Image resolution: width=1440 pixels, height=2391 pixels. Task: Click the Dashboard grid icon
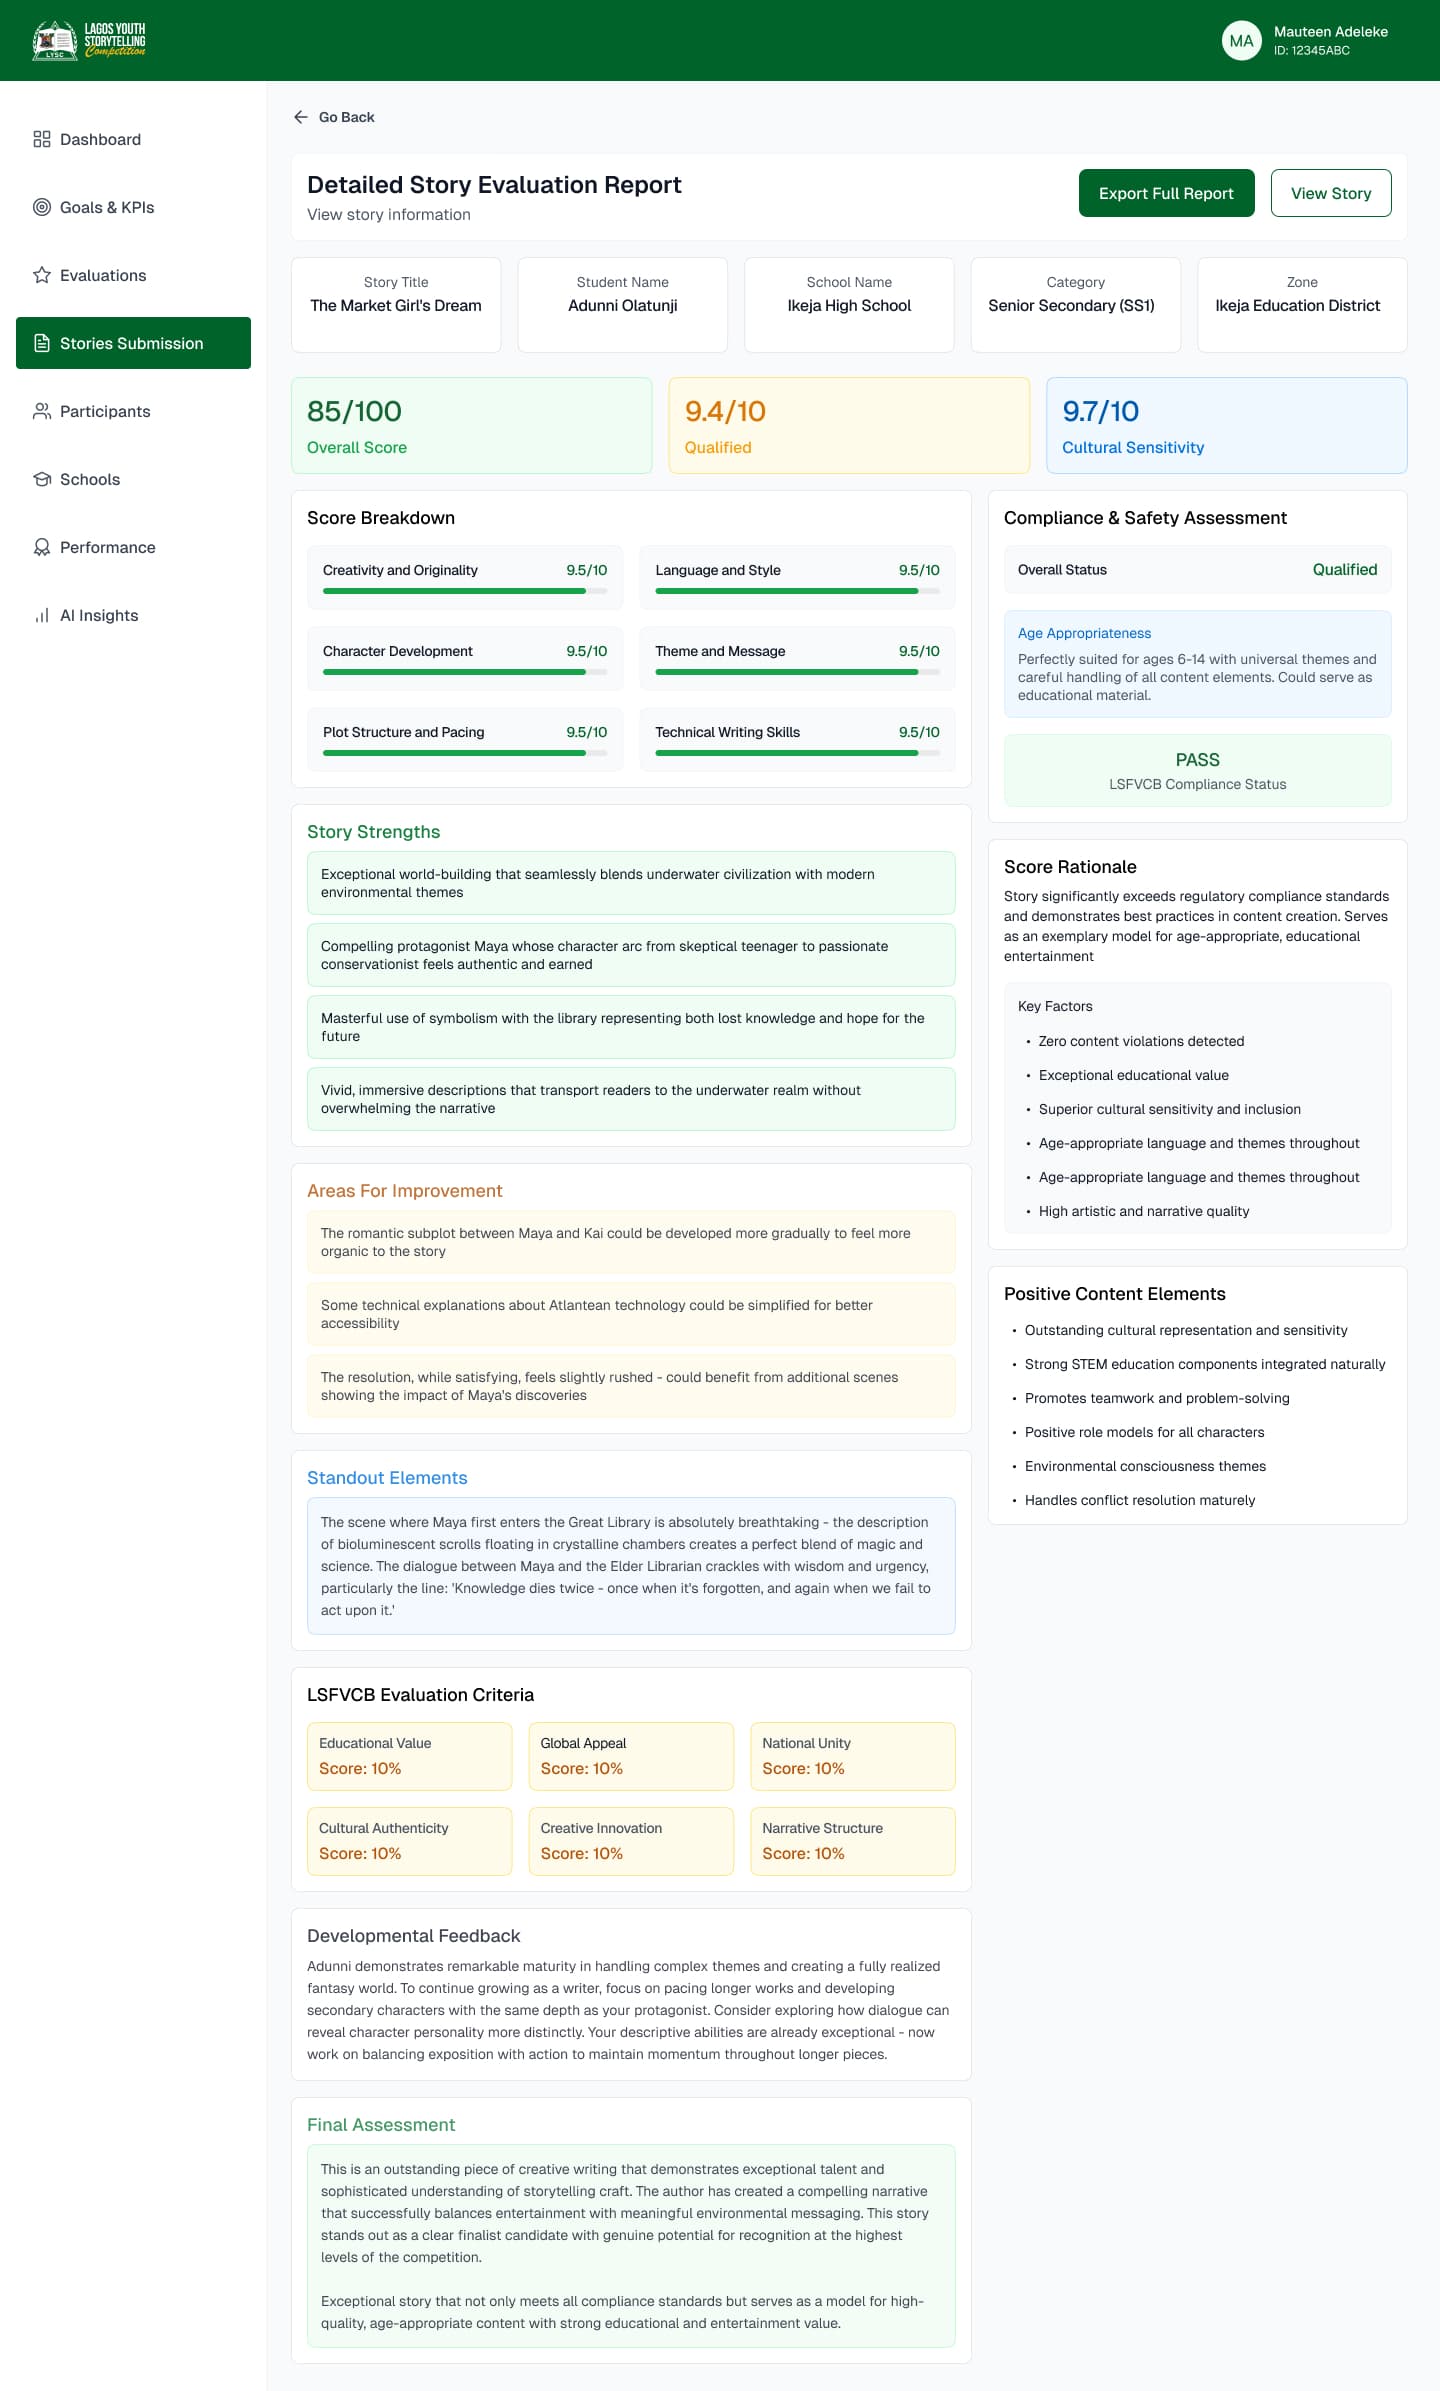point(42,139)
